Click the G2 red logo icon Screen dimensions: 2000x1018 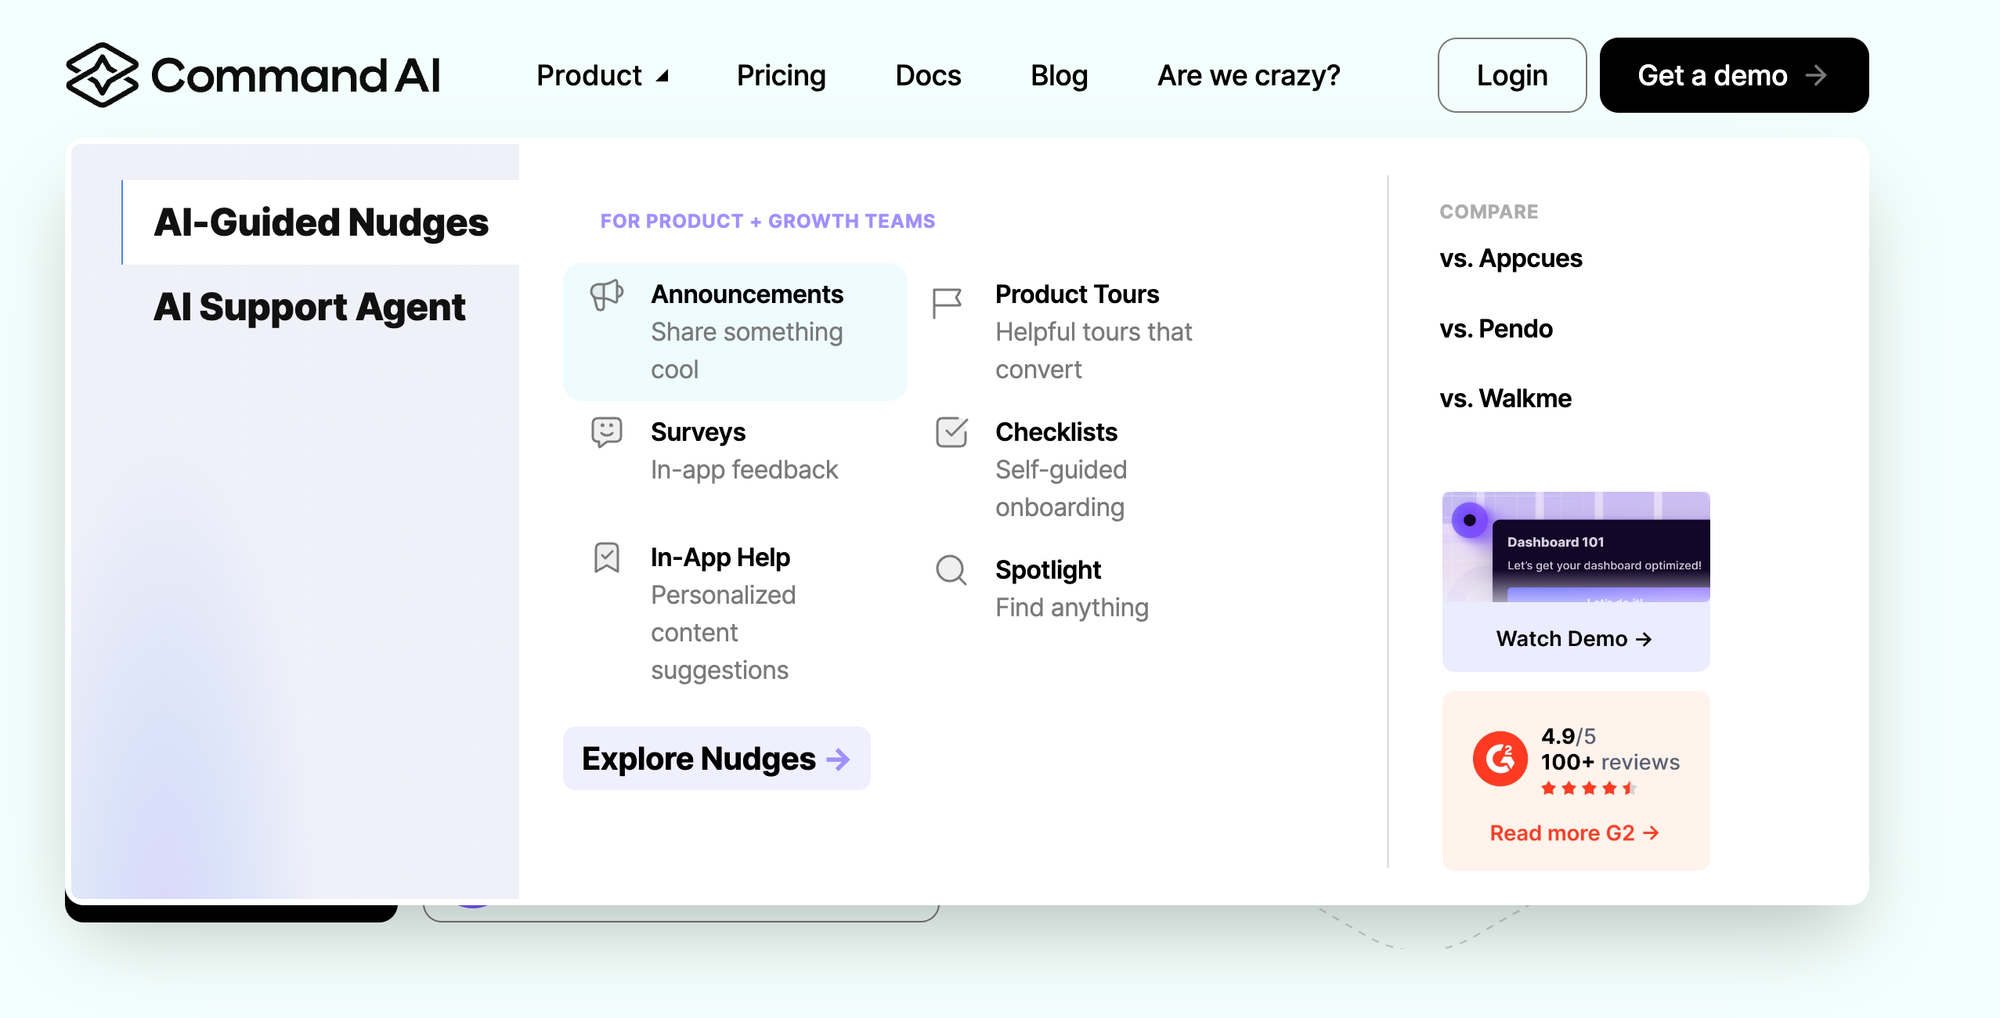pyautogui.click(x=1500, y=759)
